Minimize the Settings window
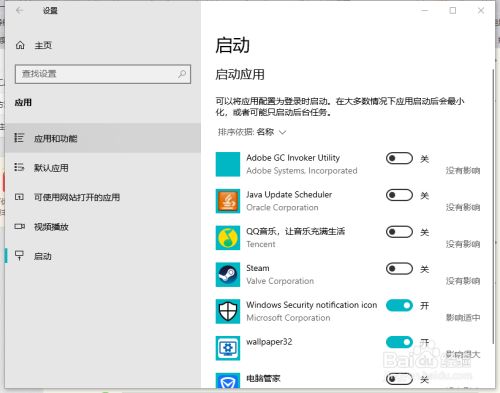This screenshot has height=393, width=500. (x=424, y=11)
